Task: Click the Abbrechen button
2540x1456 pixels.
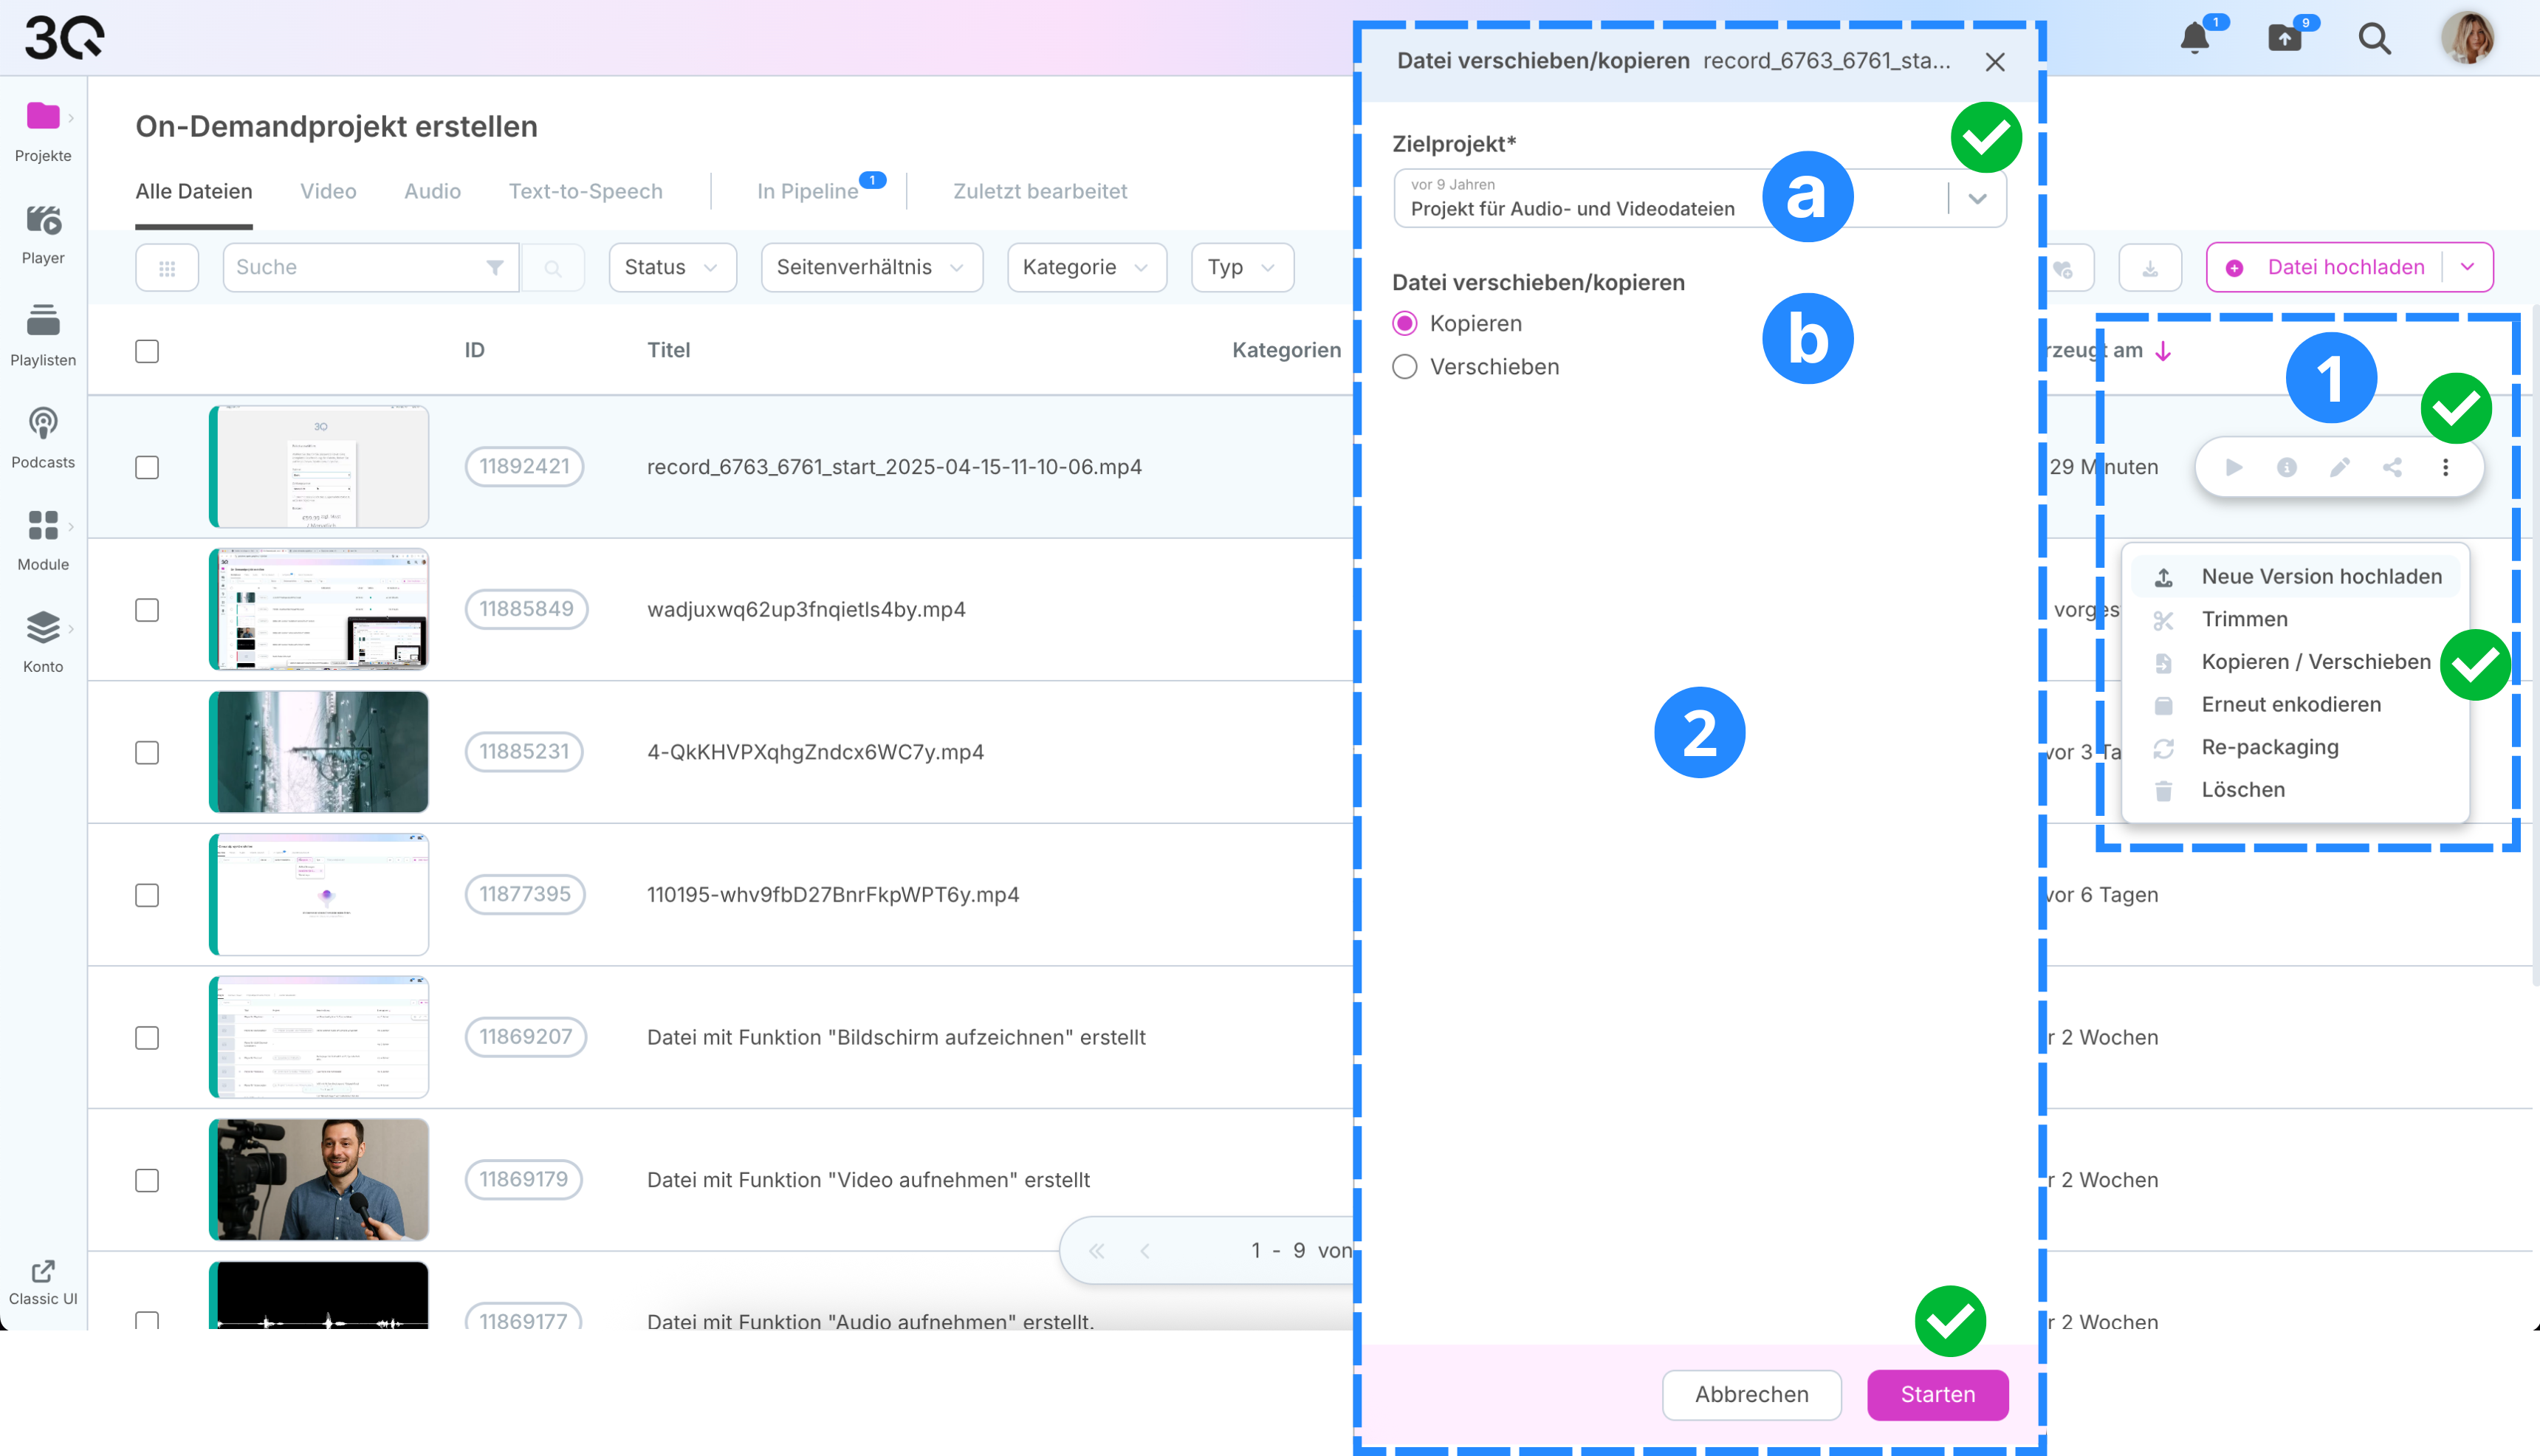Action: coord(1751,1394)
